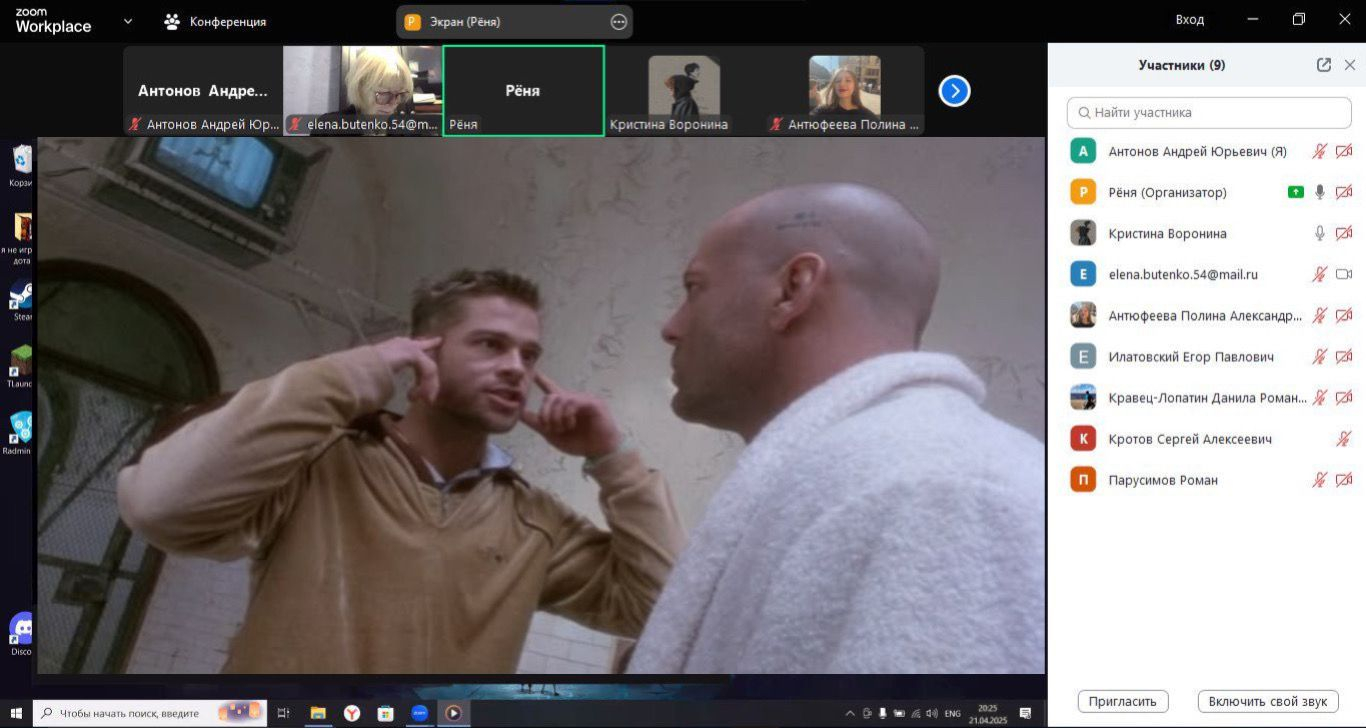
Task: Select Рёня video tile
Action: pos(523,91)
